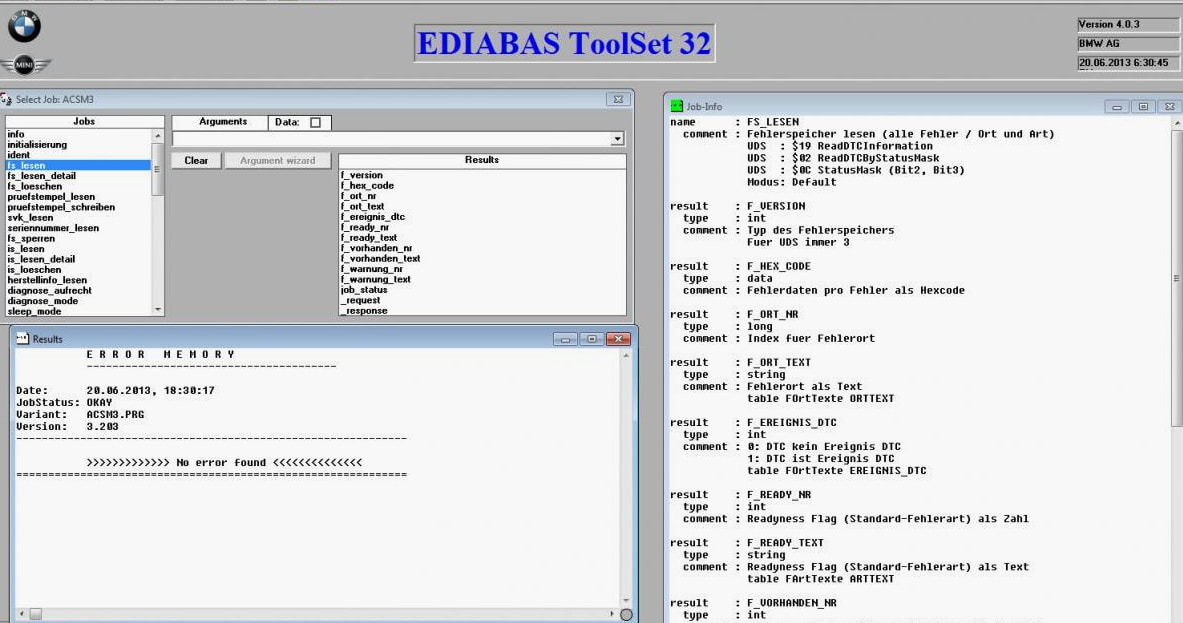The width and height of the screenshot is (1183, 623).
Task: Select the ident job
Action: coord(19,155)
